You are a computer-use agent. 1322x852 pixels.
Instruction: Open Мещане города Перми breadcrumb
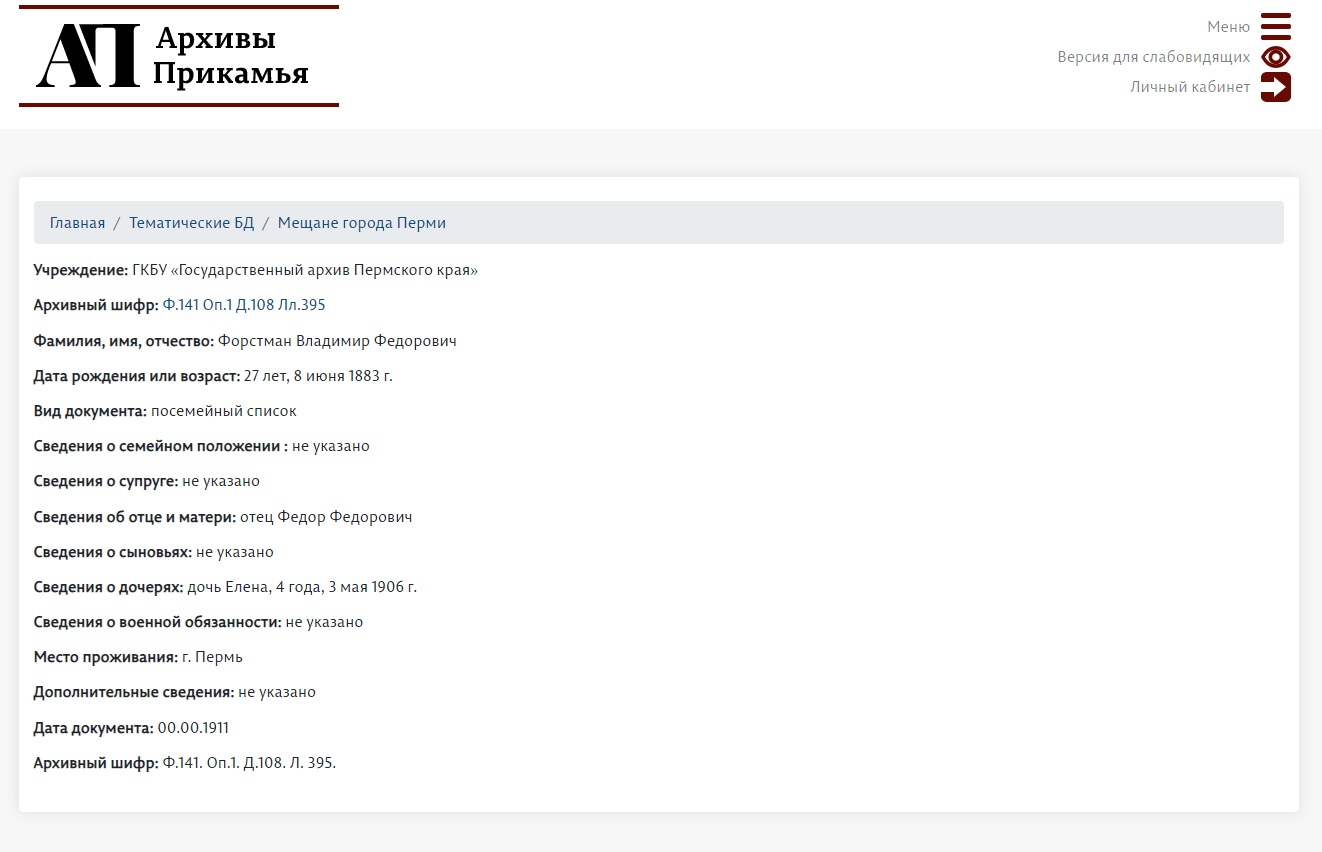[361, 223]
